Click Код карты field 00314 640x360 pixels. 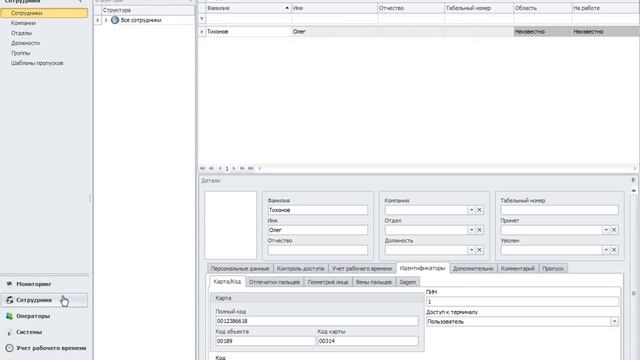pos(368,341)
